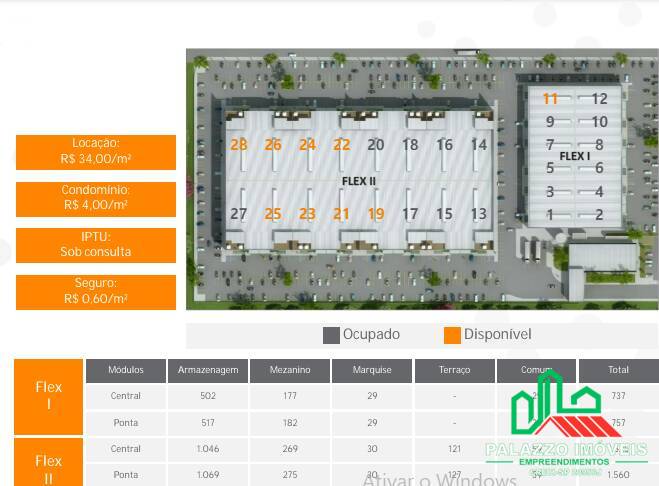Click the Armazenagem column header
The width and height of the screenshot is (659, 486).
(x=208, y=370)
